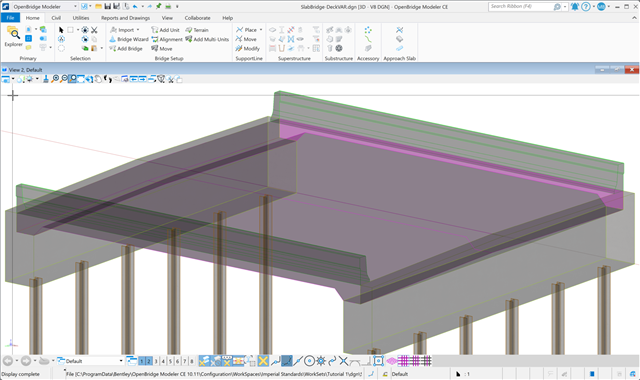Image resolution: width=640 pixels, height=380 pixels.
Task: Choose the Terrain tool
Action: [197, 30]
